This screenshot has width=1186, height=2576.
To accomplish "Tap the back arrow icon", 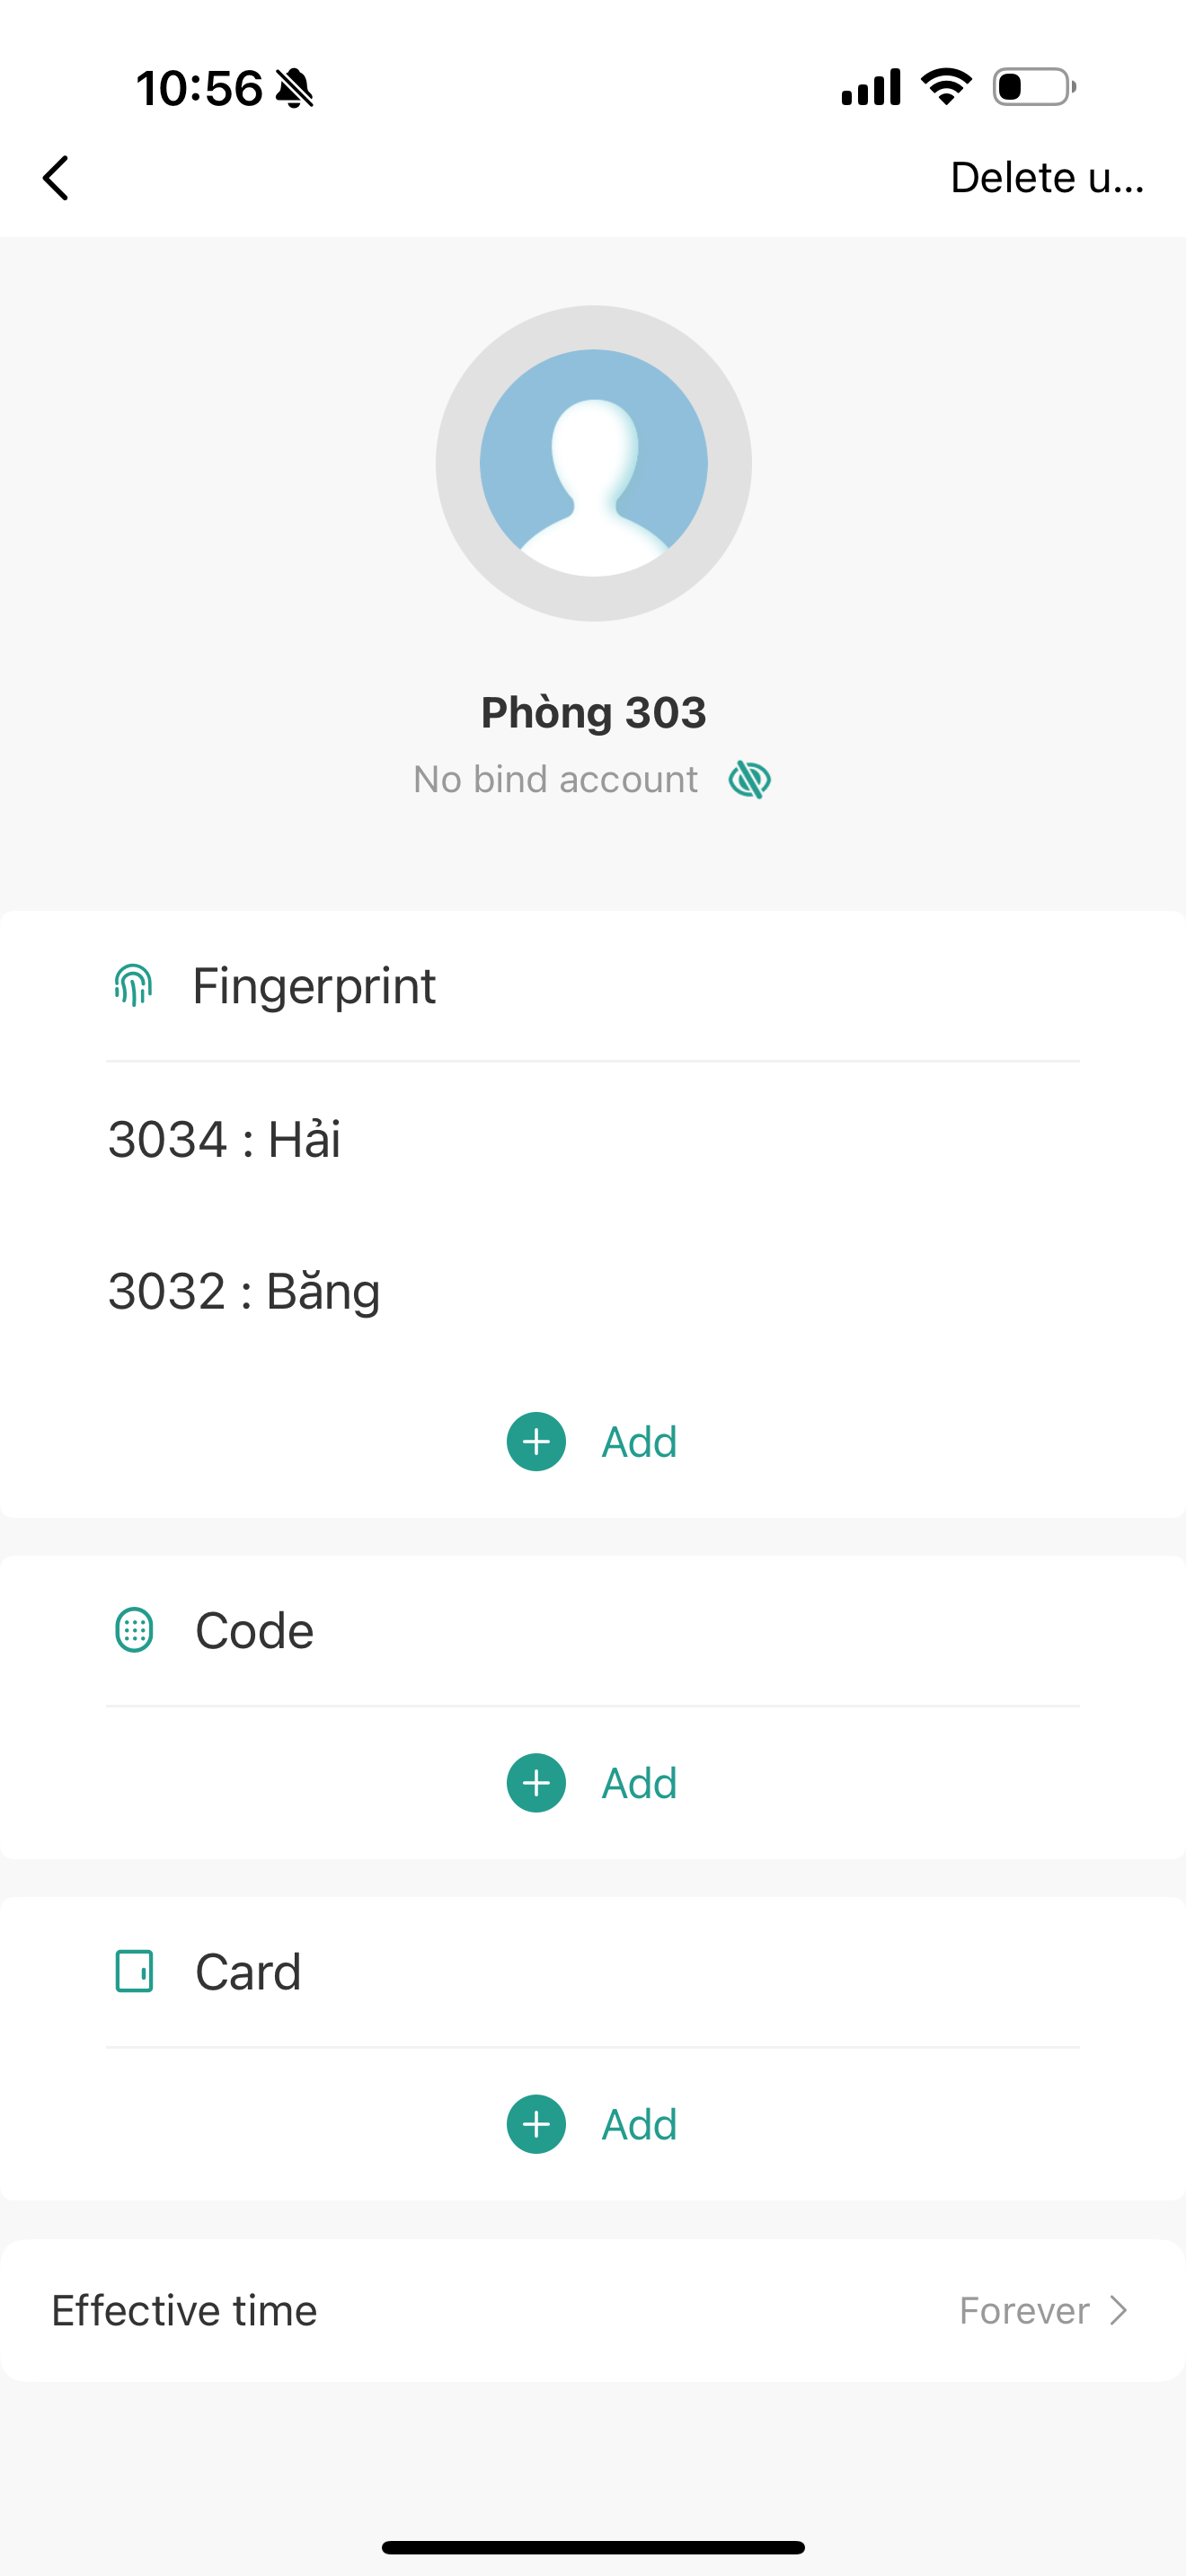I will tap(56, 178).
